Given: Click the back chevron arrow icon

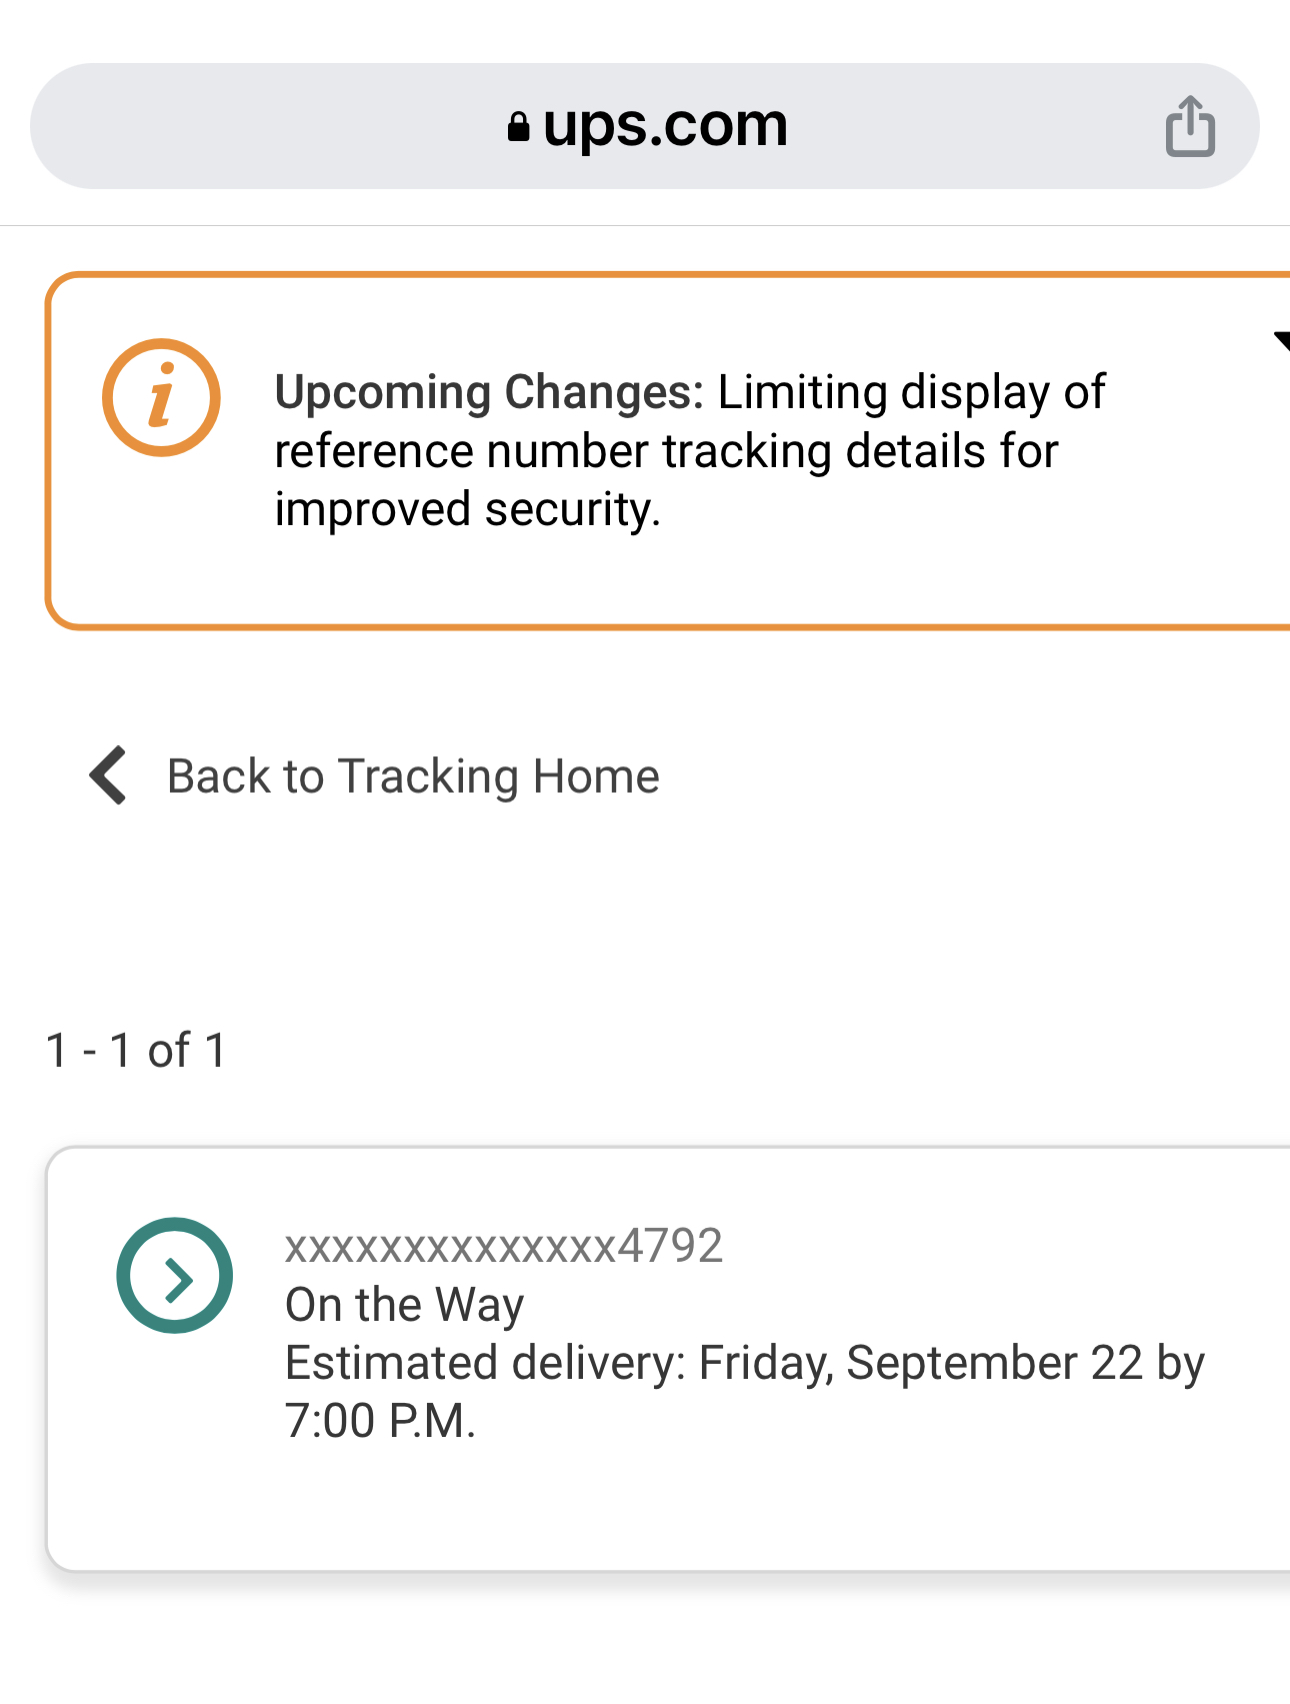Looking at the screenshot, I should [109, 775].
